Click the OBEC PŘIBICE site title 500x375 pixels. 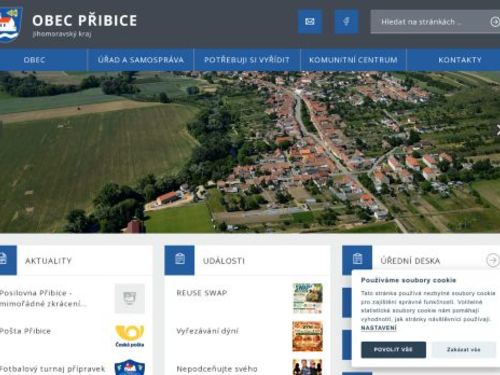85,20
